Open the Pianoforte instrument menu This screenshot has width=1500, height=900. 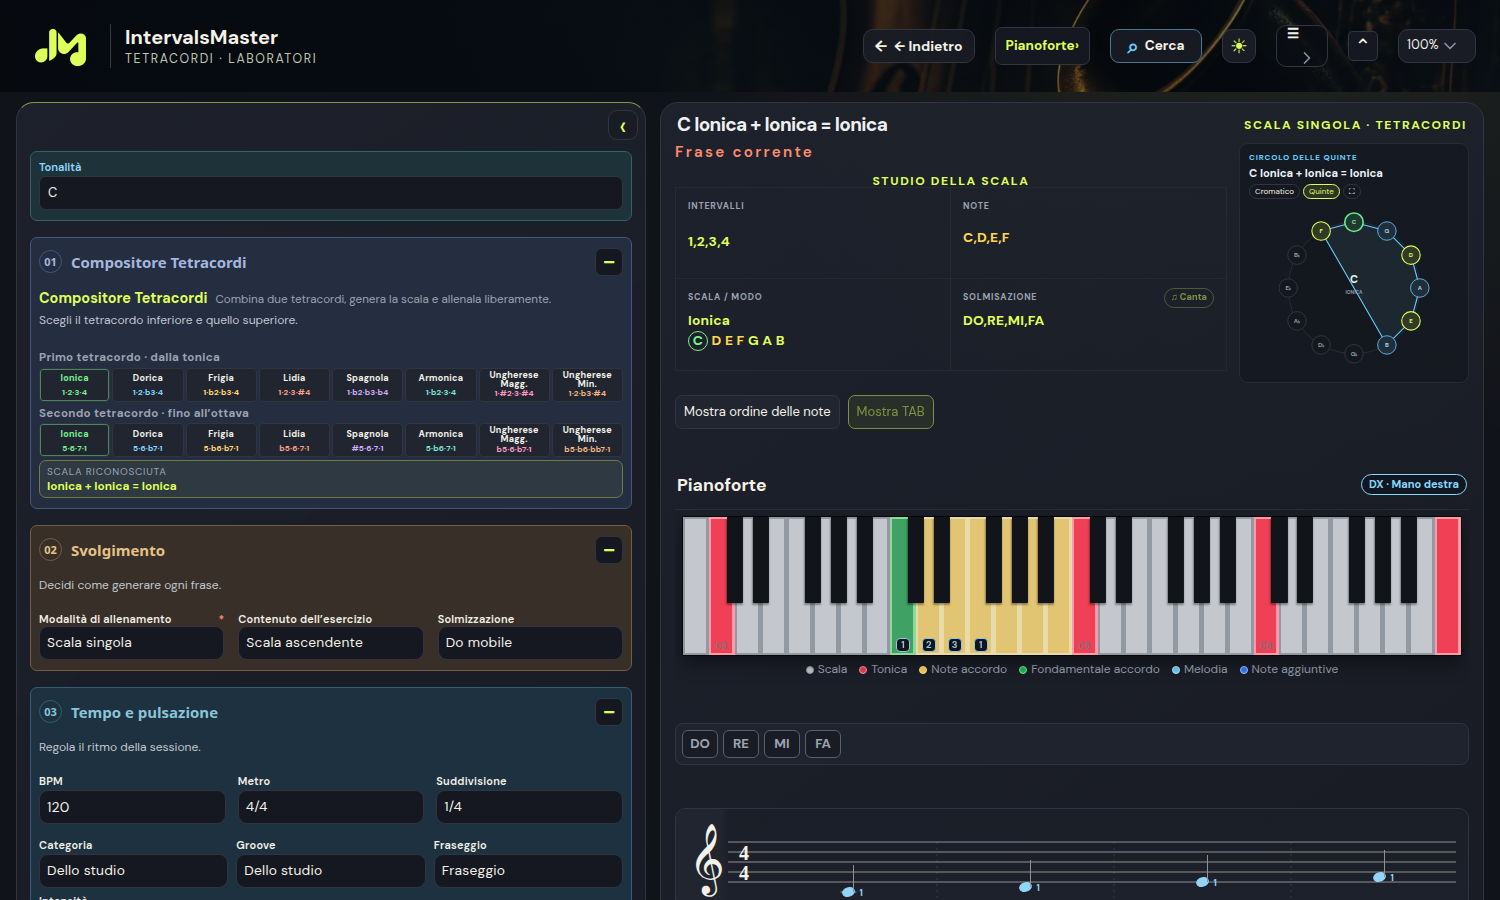click(x=1042, y=46)
